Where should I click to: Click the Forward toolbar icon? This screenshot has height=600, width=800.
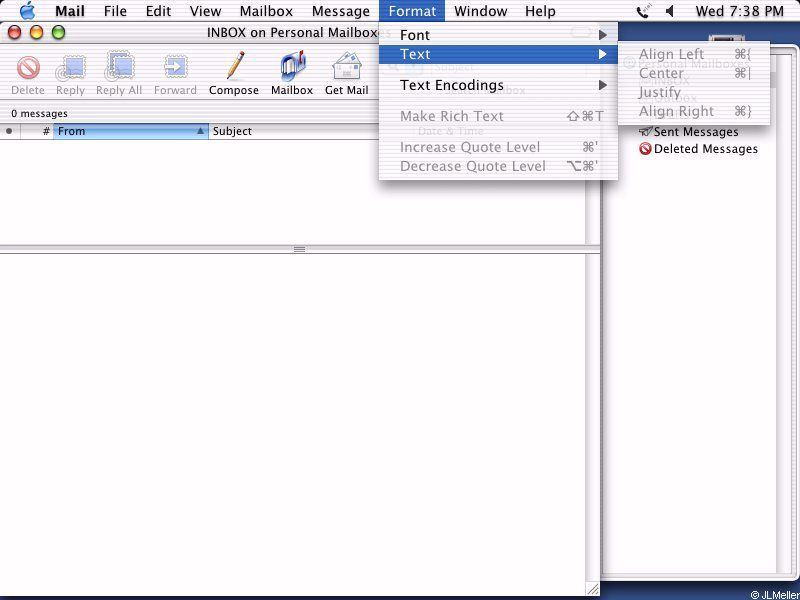pyautogui.click(x=176, y=68)
